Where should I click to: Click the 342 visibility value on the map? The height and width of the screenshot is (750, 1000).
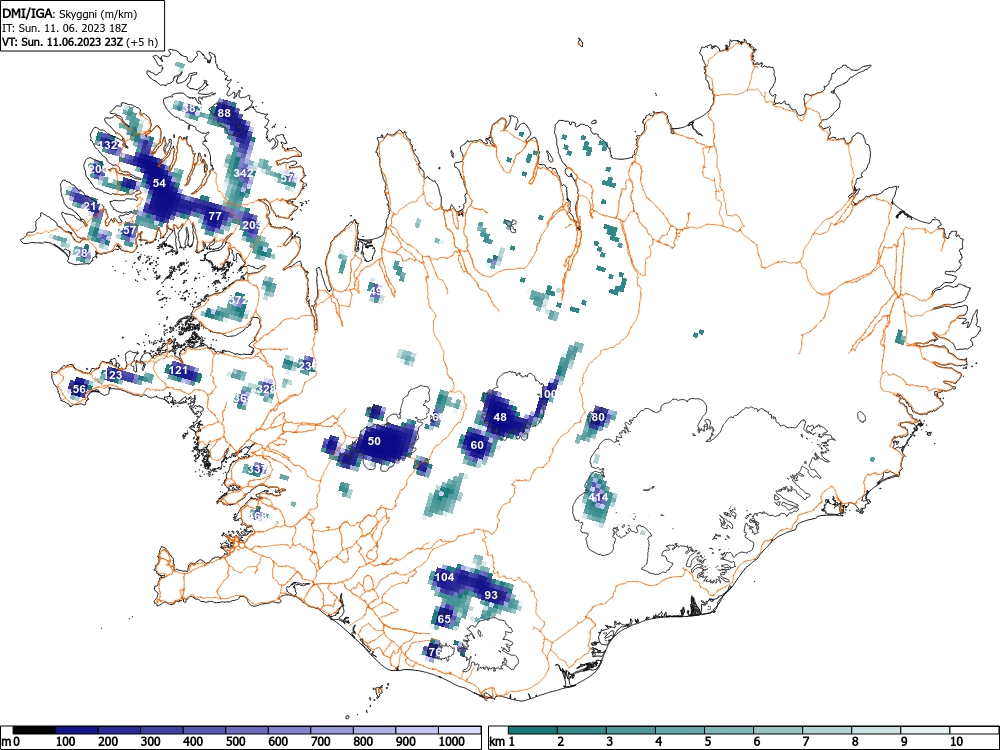click(x=244, y=173)
